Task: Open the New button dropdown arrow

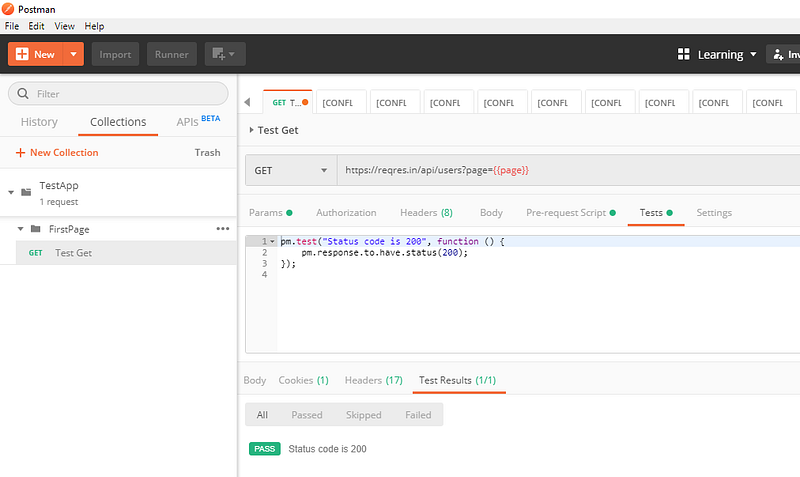Action: click(73, 54)
